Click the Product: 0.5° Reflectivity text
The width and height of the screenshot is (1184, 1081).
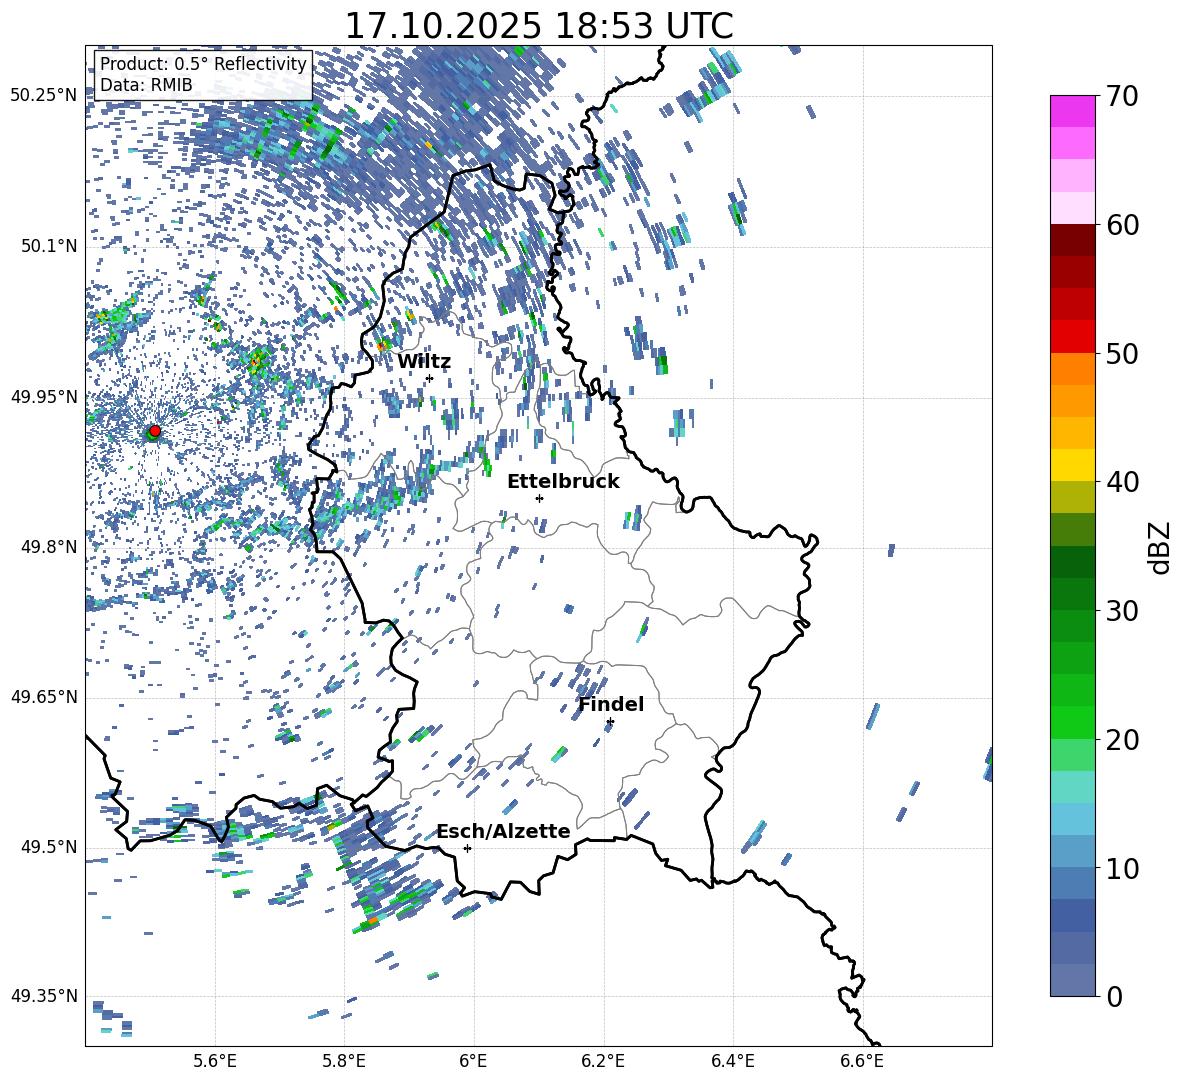coord(203,64)
